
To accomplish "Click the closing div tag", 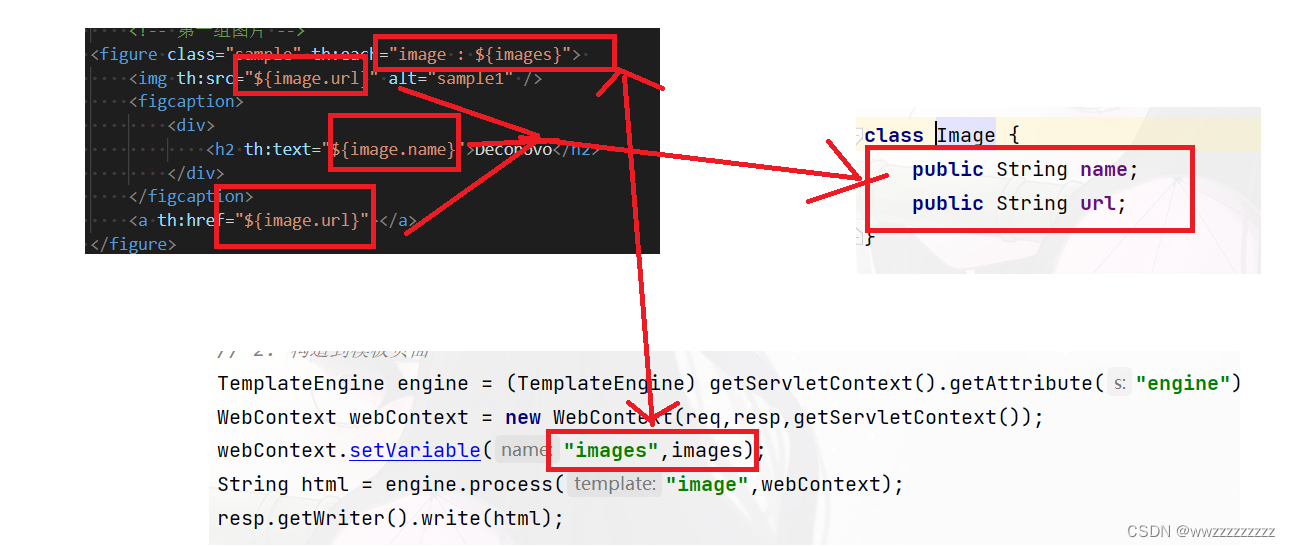I will 196,173.
